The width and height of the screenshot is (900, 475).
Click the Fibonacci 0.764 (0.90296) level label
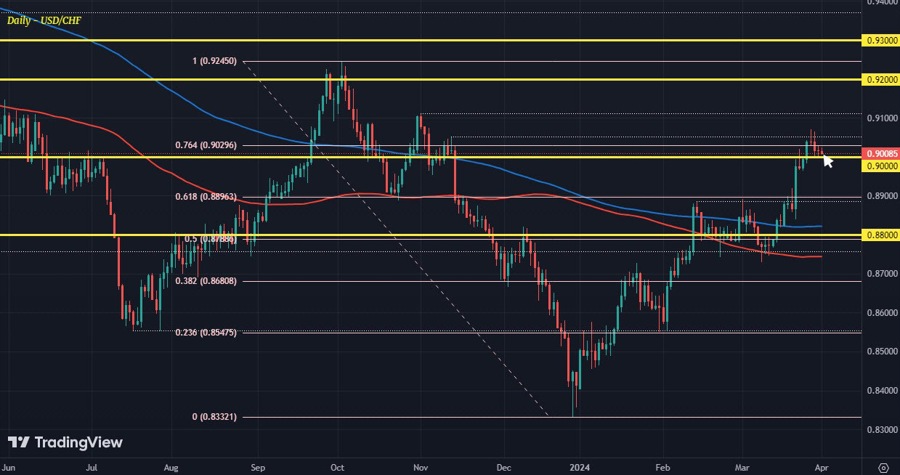[x=206, y=145]
